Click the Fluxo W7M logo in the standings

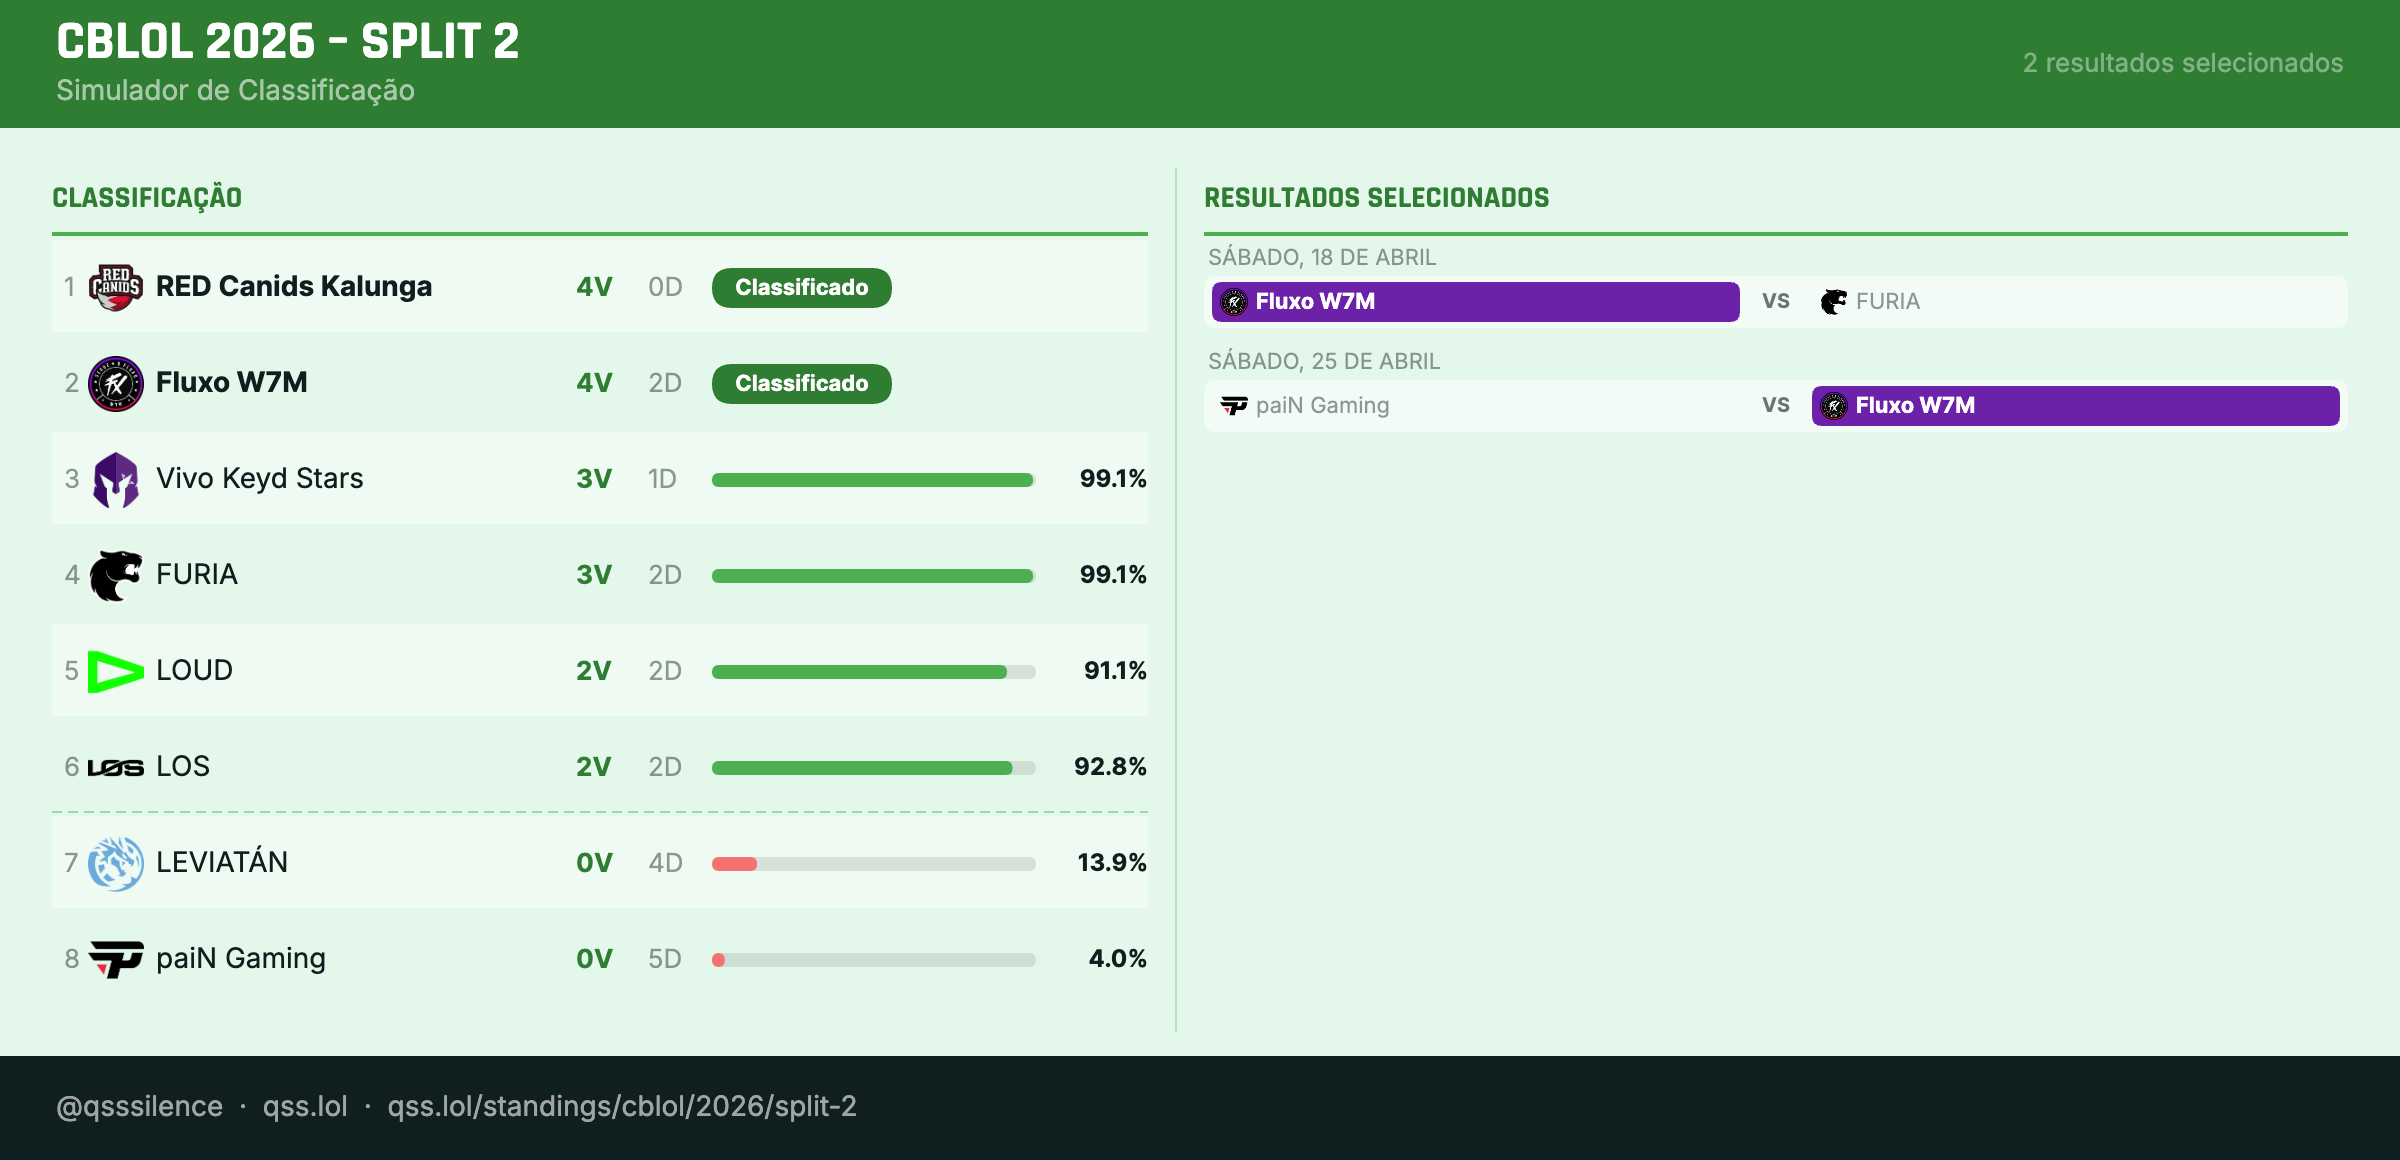(x=117, y=383)
